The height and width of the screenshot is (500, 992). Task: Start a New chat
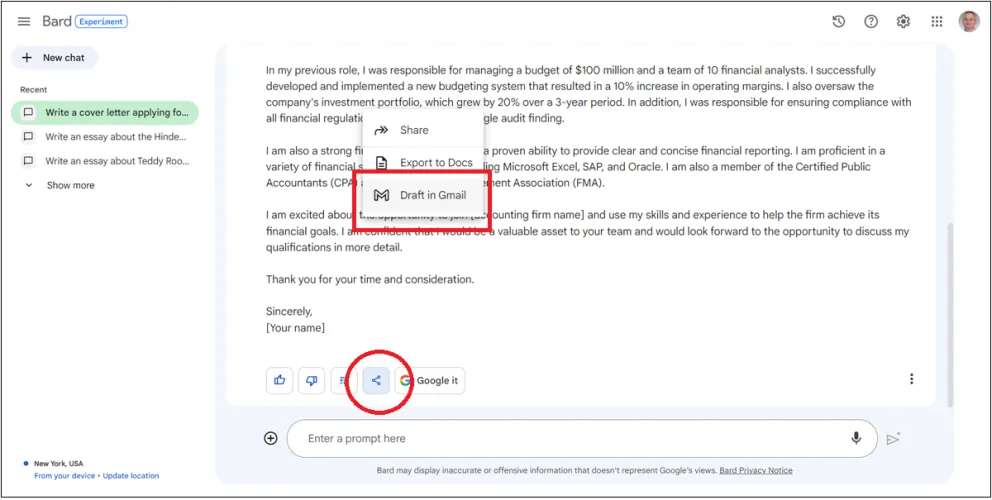(55, 58)
